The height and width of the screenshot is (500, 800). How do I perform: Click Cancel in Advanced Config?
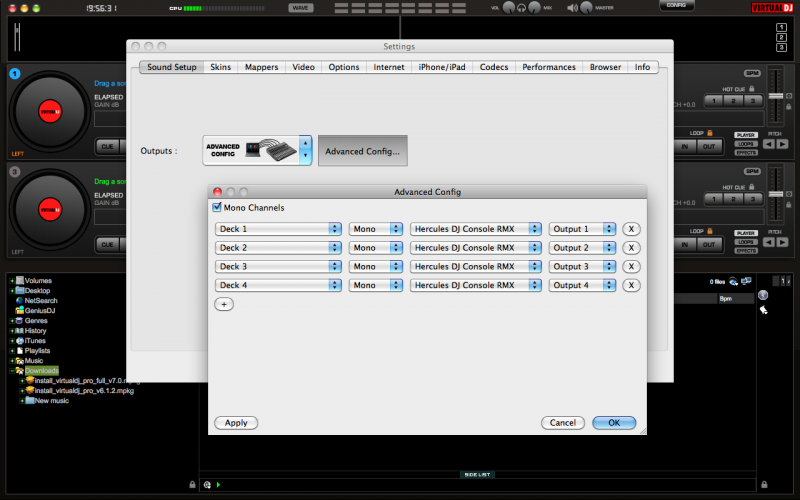click(x=563, y=423)
